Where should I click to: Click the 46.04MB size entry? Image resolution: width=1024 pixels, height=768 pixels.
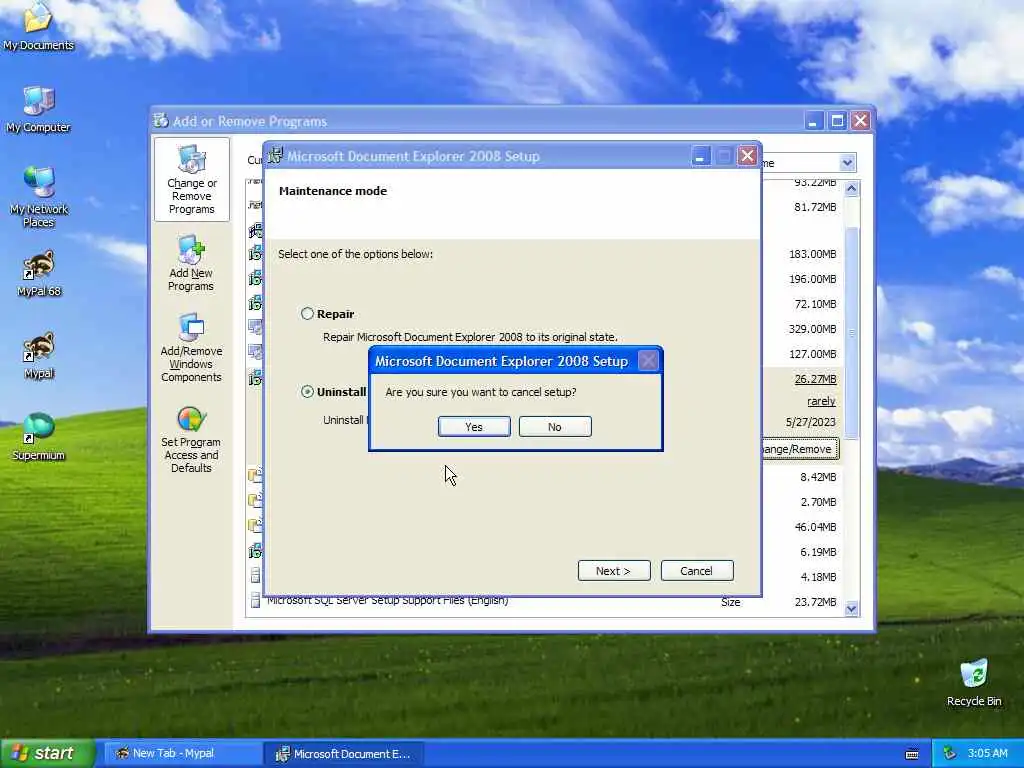[815, 527]
